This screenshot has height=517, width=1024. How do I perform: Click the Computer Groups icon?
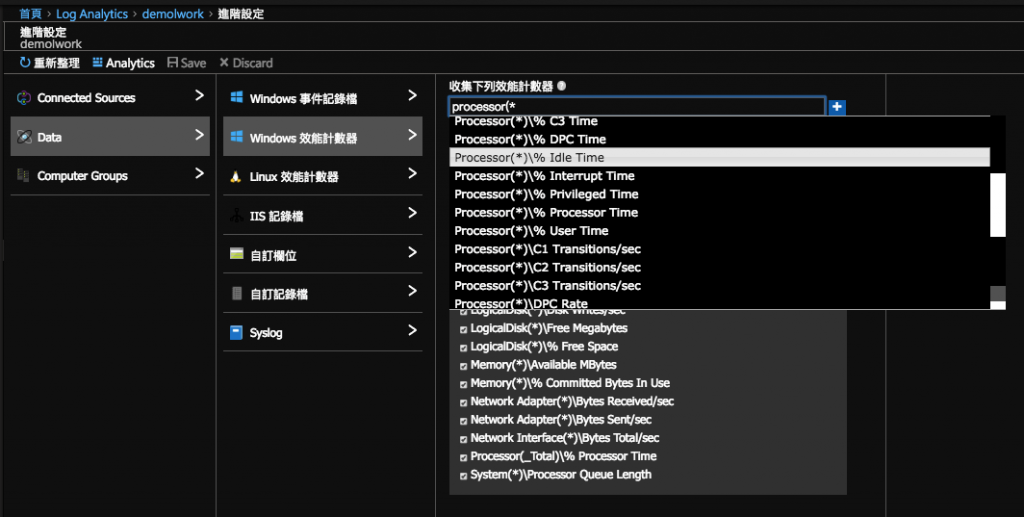pyautogui.click(x=24, y=176)
